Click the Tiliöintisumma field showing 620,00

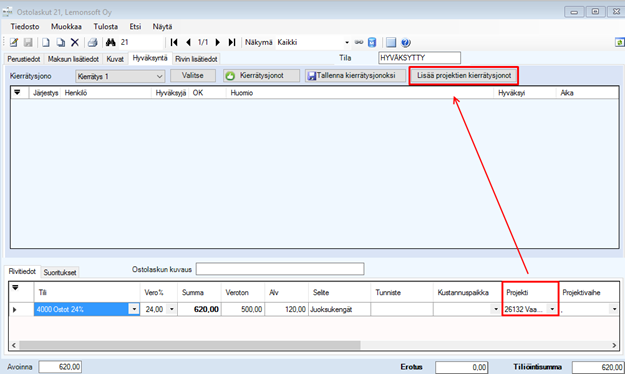click(597, 367)
